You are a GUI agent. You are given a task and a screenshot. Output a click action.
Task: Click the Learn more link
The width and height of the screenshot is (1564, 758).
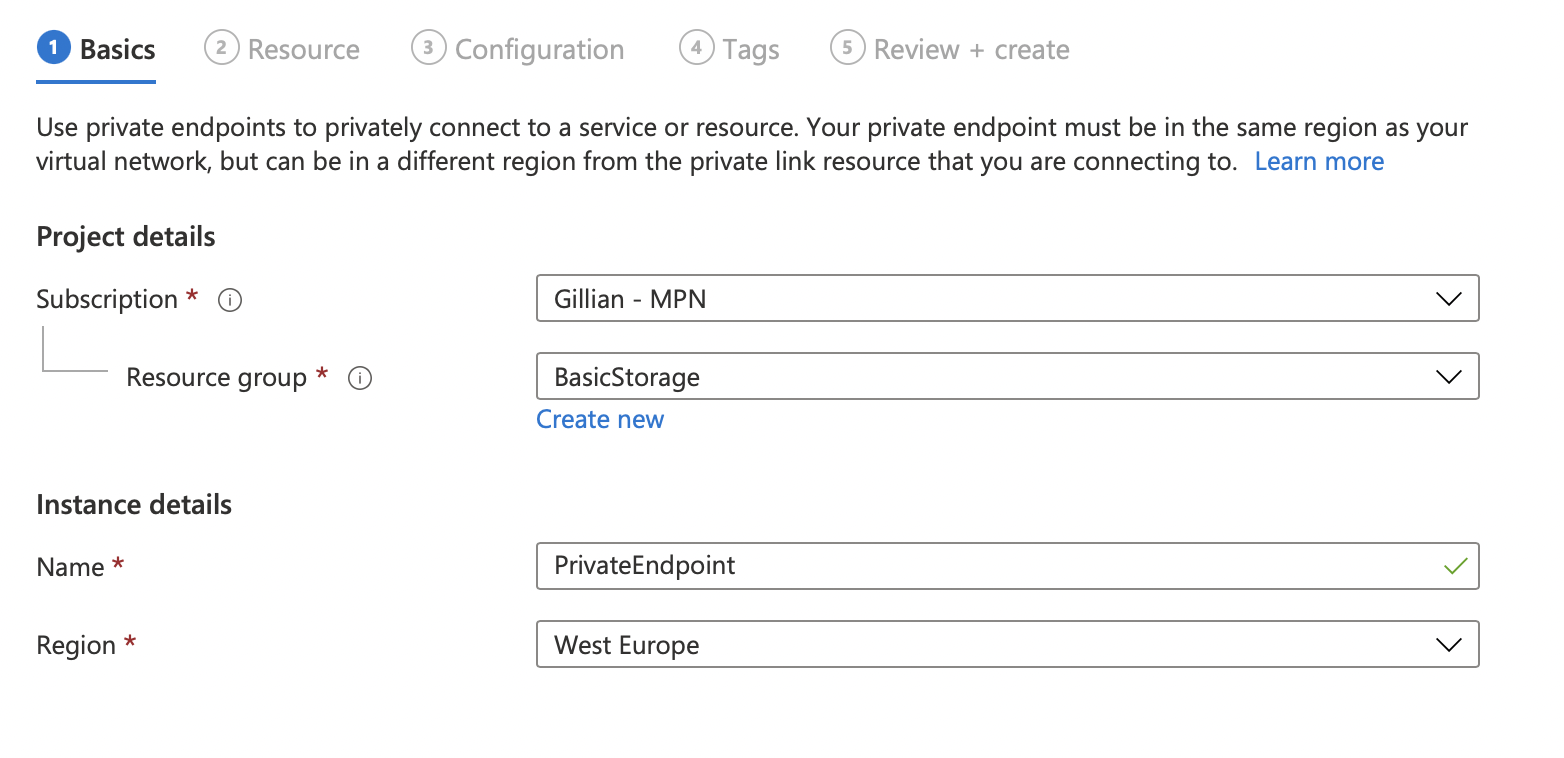click(x=1319, y=161)
